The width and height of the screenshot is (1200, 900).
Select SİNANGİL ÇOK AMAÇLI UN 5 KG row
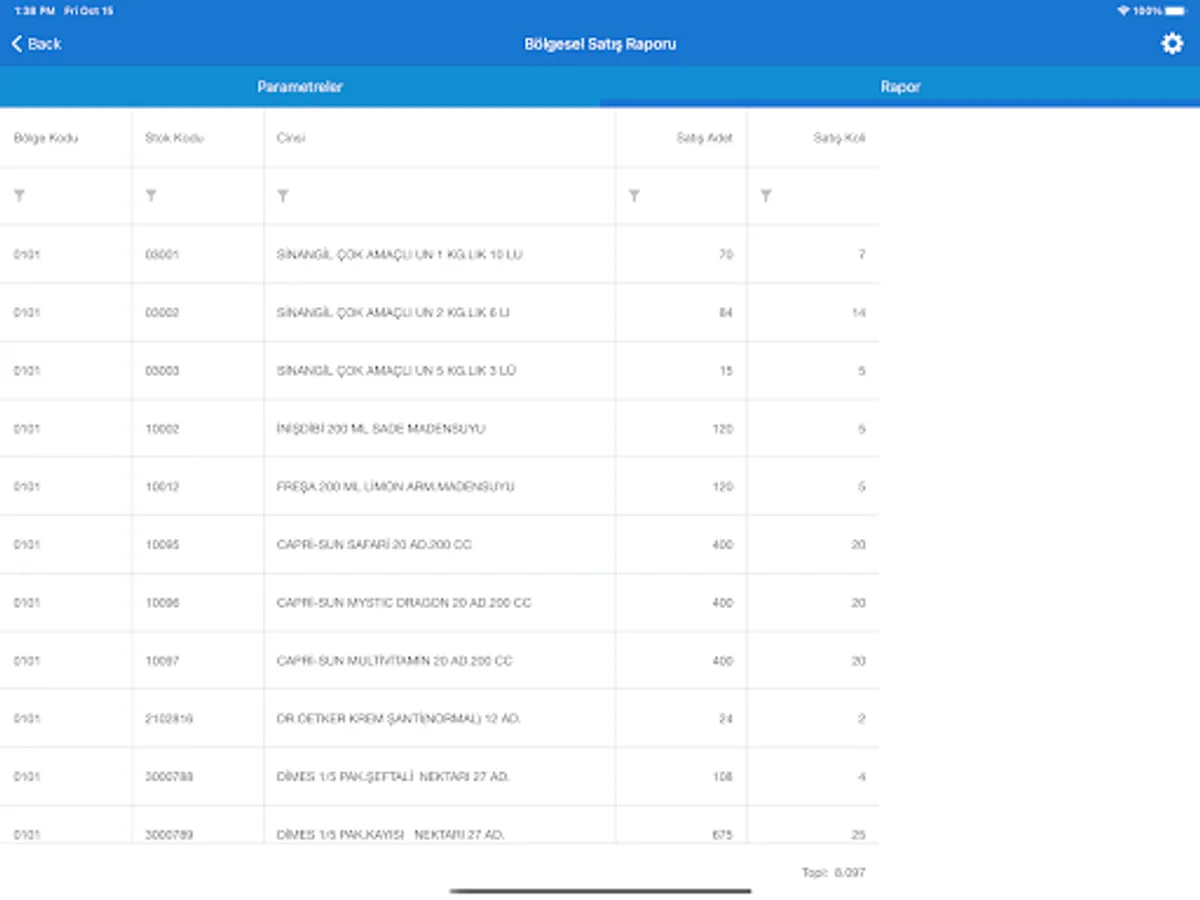(440, 371)
